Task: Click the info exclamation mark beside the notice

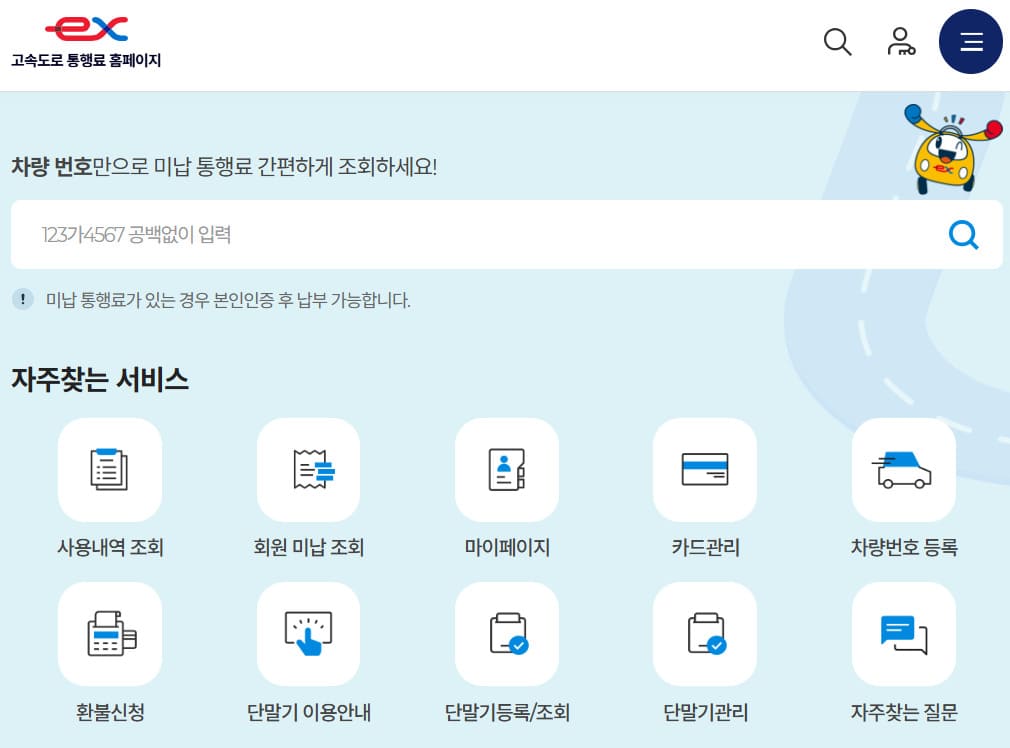Action: pos(22,299)
